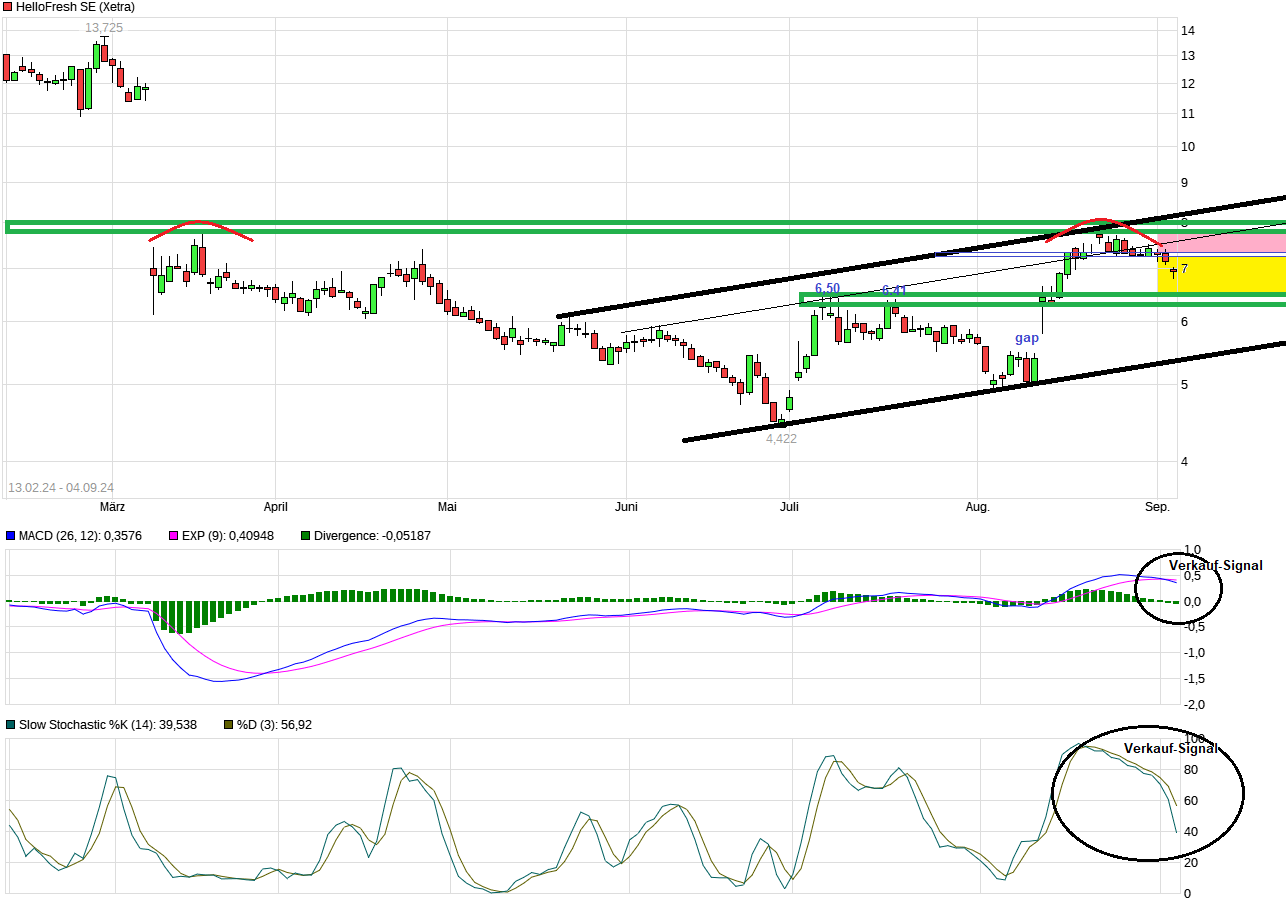Click price axis value "13"
This screenshot has width=1286, height=922.
point(1189,56)
